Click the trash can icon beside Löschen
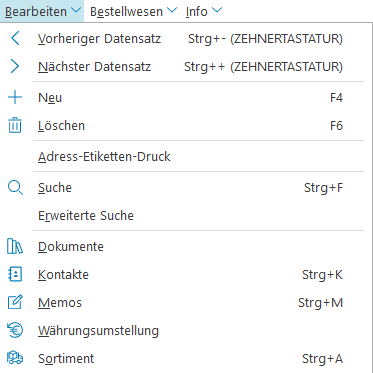373x373 pixels. (x=15, y=126)
